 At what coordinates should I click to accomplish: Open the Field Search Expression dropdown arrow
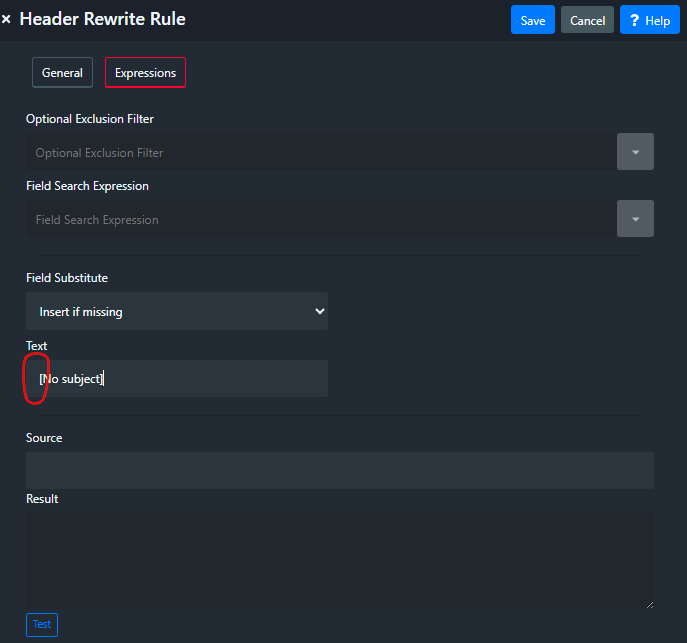tap(635, 219)
